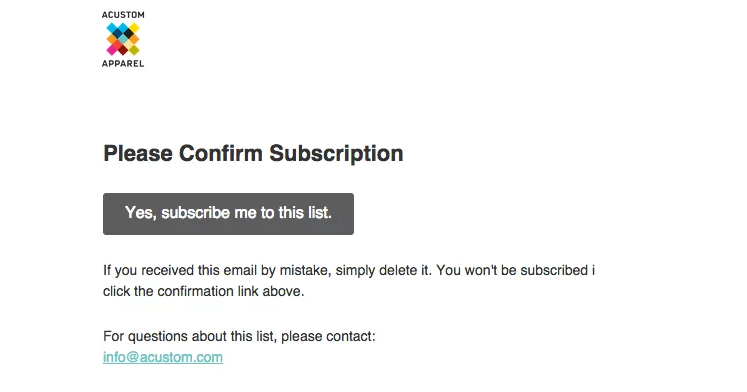
Task: Click the black diamond in the logo
Action: pos(129,33)
